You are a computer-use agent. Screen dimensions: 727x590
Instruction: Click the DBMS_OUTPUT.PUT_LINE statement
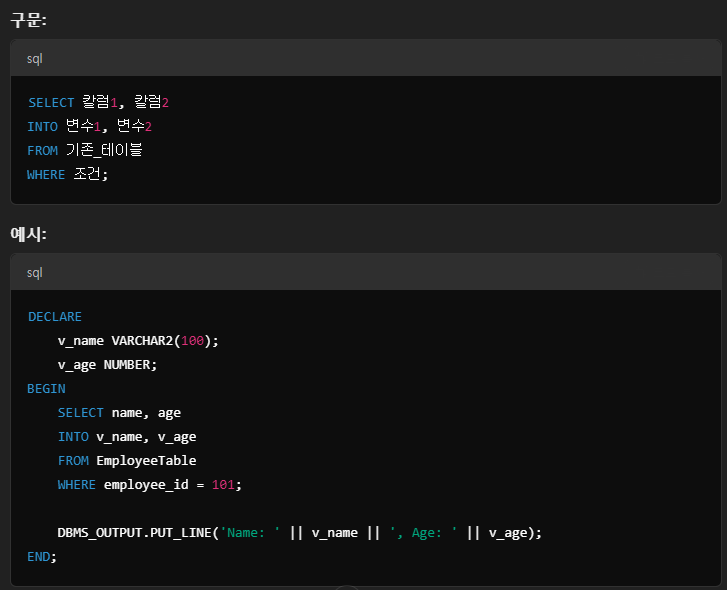[x=300, y=533]
